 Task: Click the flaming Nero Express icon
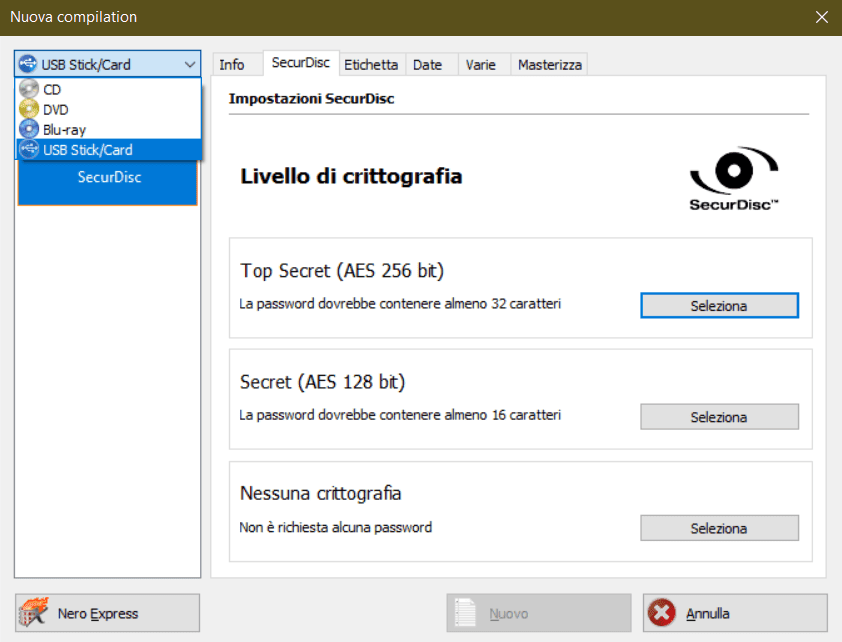[33, 612]
